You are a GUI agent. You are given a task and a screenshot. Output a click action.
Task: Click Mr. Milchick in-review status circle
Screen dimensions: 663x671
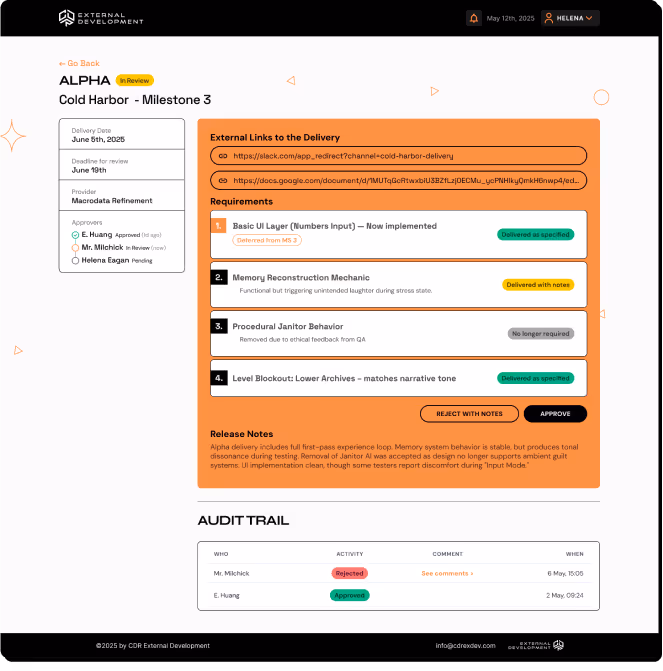[x=75, y=248]
